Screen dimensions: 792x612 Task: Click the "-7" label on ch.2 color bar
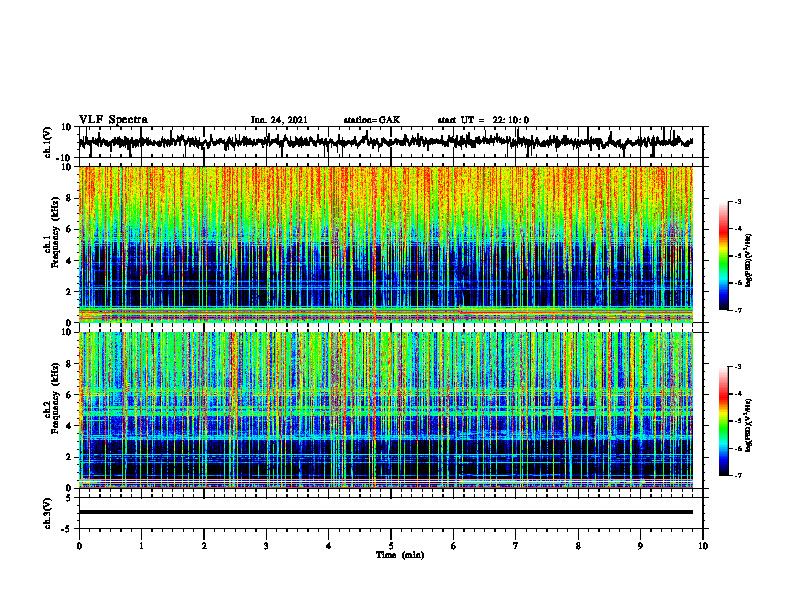(737, 476)
